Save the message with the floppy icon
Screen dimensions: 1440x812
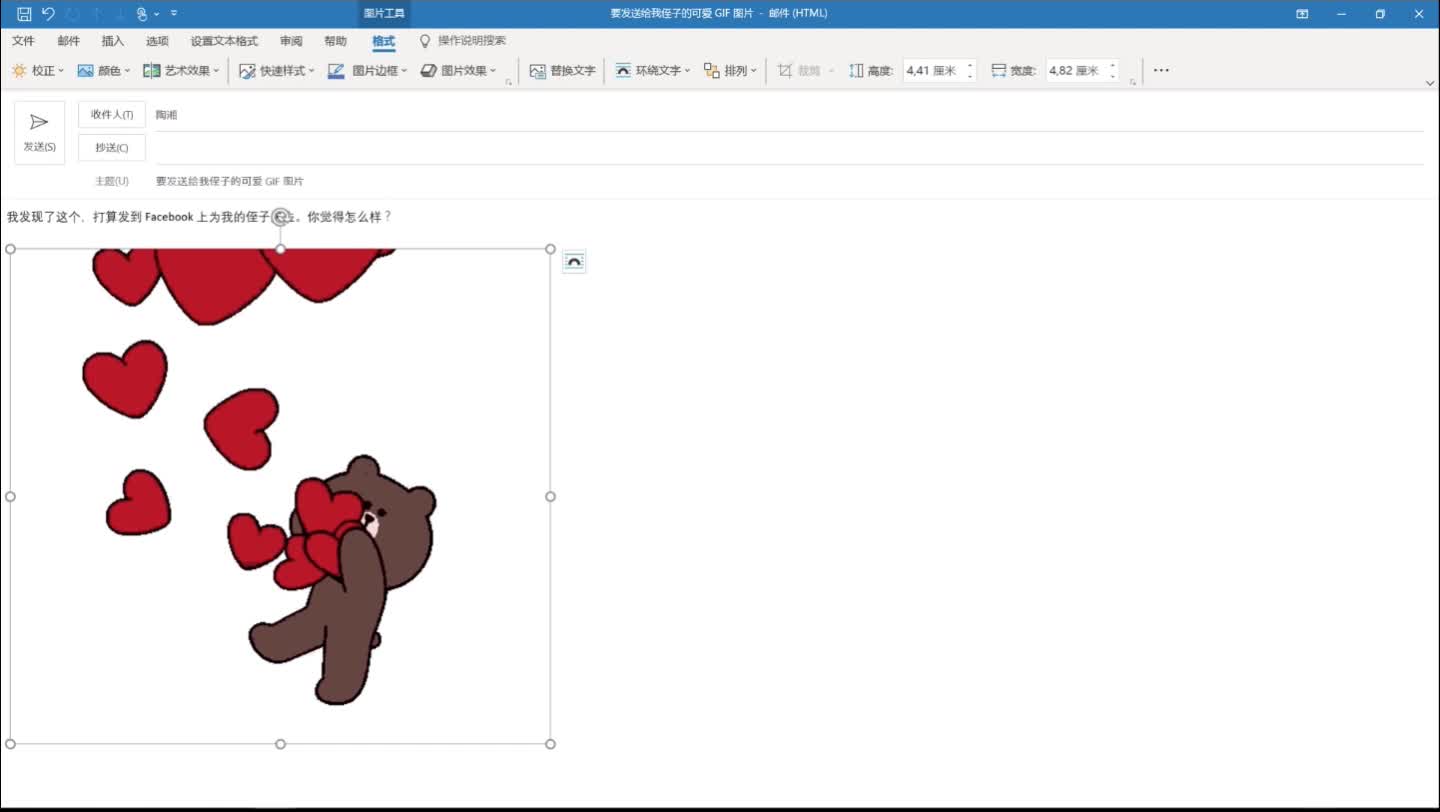click(24, 14)
